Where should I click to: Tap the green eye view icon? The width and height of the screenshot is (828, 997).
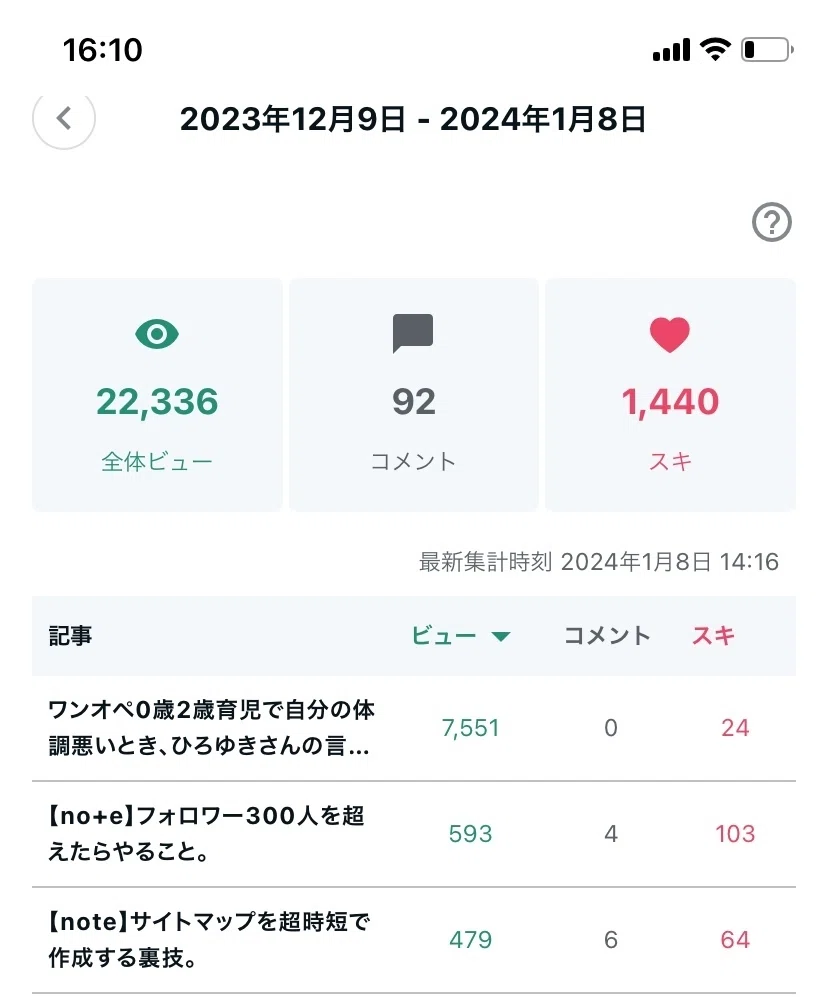click(157, 334)
